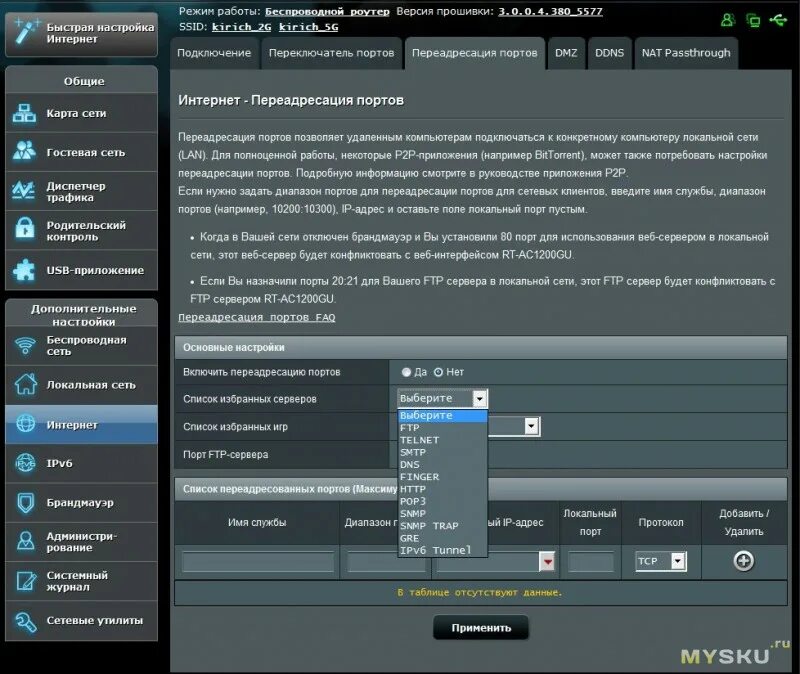This screenshot has width=800, height=674.
Task: Open the 'Беспроводной роутер' mode link
Action: pos(327,11)
